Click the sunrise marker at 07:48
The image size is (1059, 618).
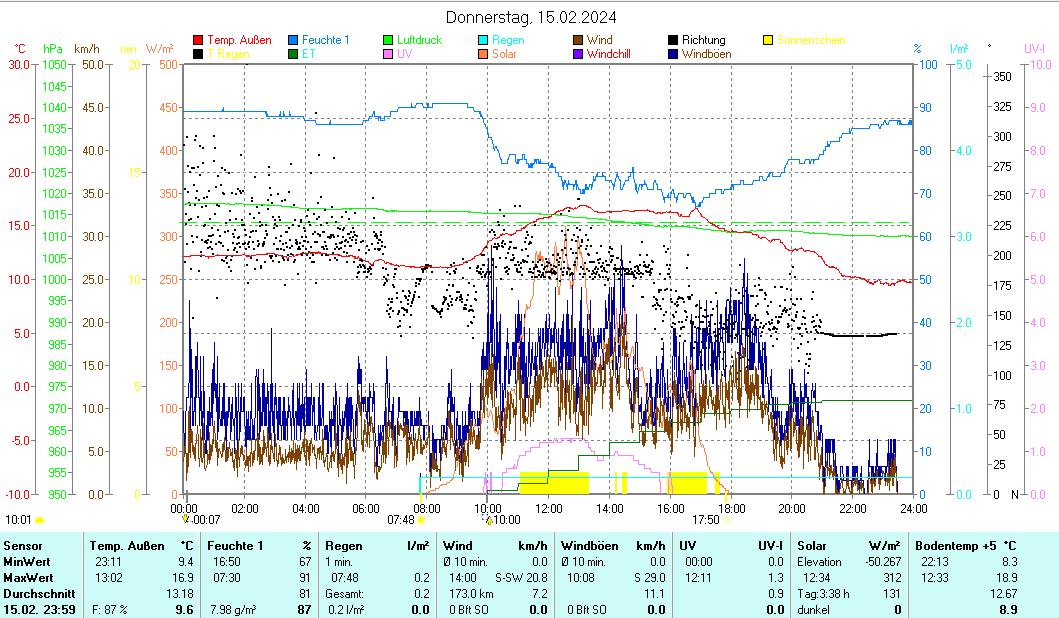click(421, 520)
